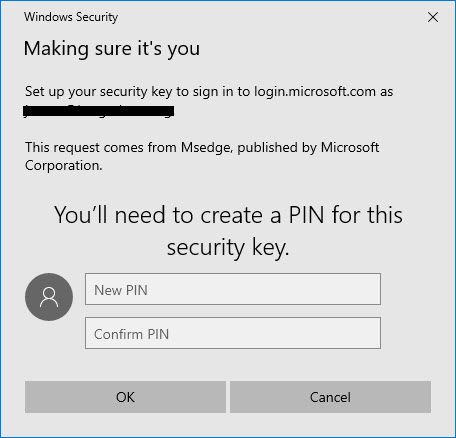Confirm the PIN with the OK button
The height and width of the screenshot is (438, 456).
pos(125,397)
